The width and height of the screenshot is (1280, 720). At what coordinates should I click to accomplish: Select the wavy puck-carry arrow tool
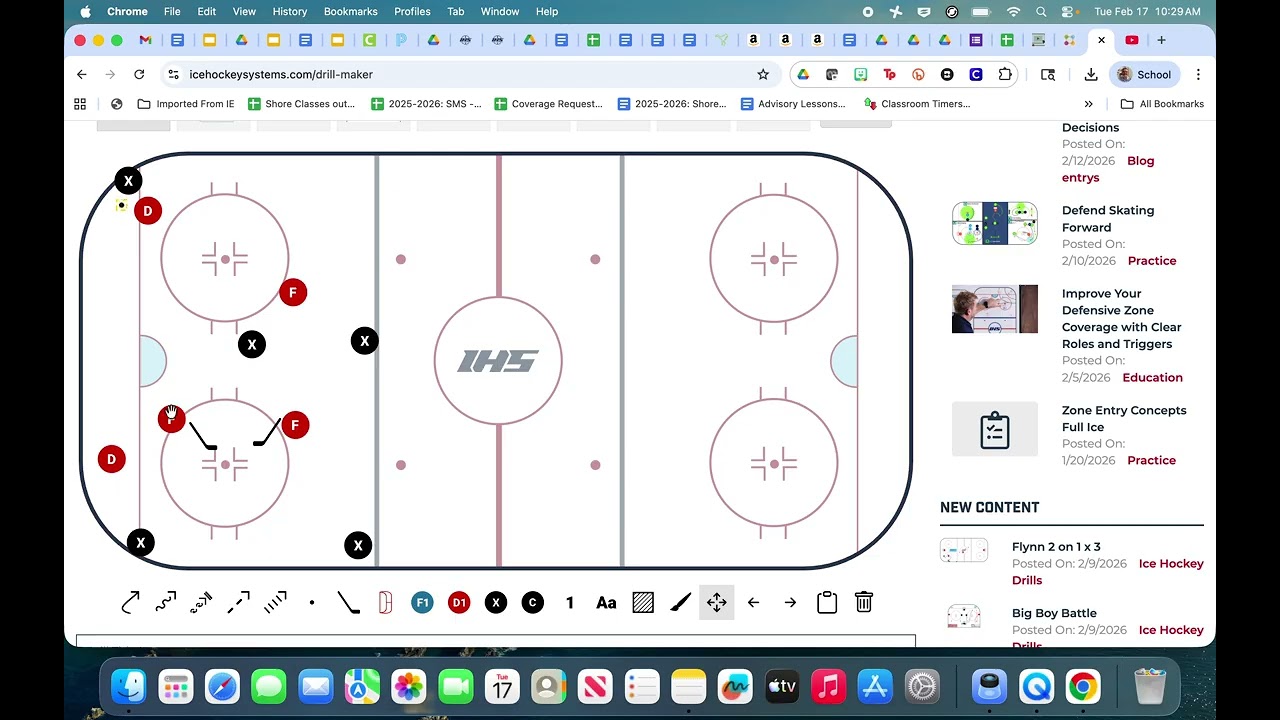(x=166, y=602)
